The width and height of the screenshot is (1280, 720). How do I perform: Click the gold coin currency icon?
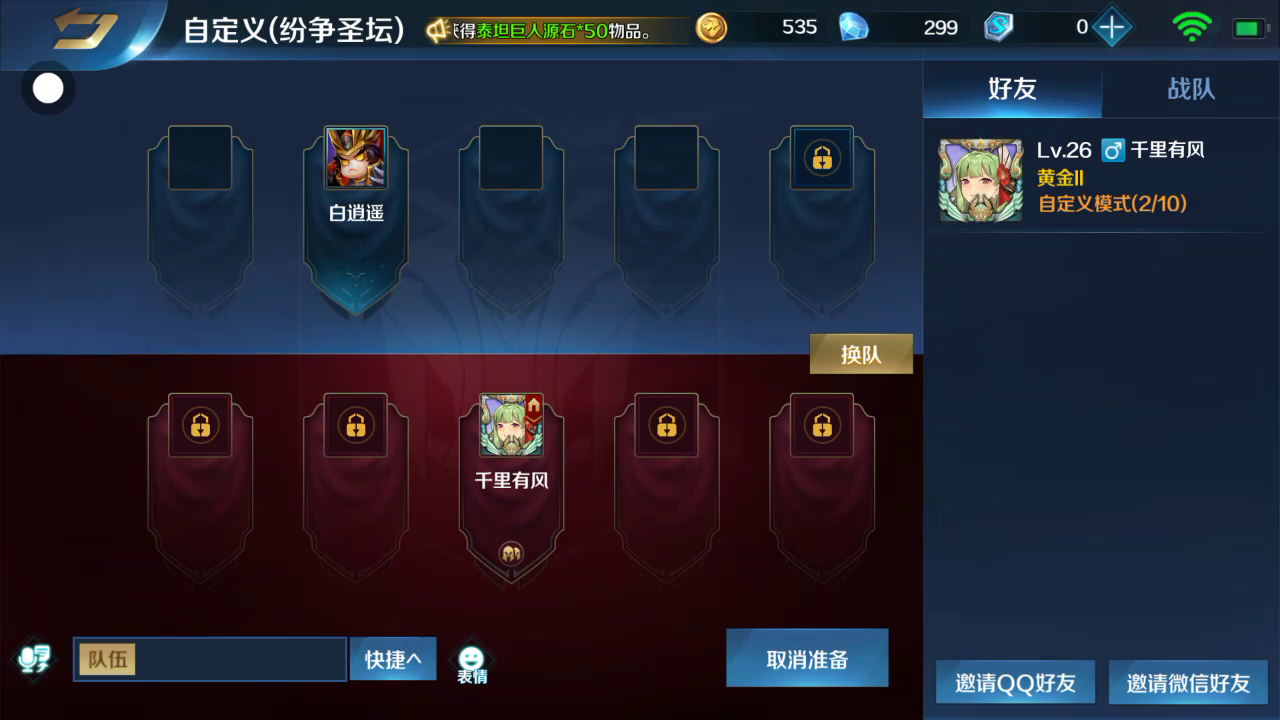coord(711,28)
